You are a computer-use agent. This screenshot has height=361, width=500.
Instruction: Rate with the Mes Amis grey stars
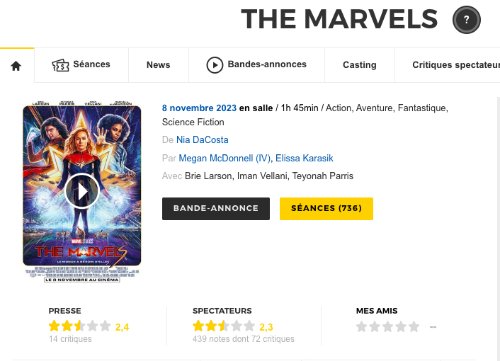pyautogui.click(x=387, y=327)
